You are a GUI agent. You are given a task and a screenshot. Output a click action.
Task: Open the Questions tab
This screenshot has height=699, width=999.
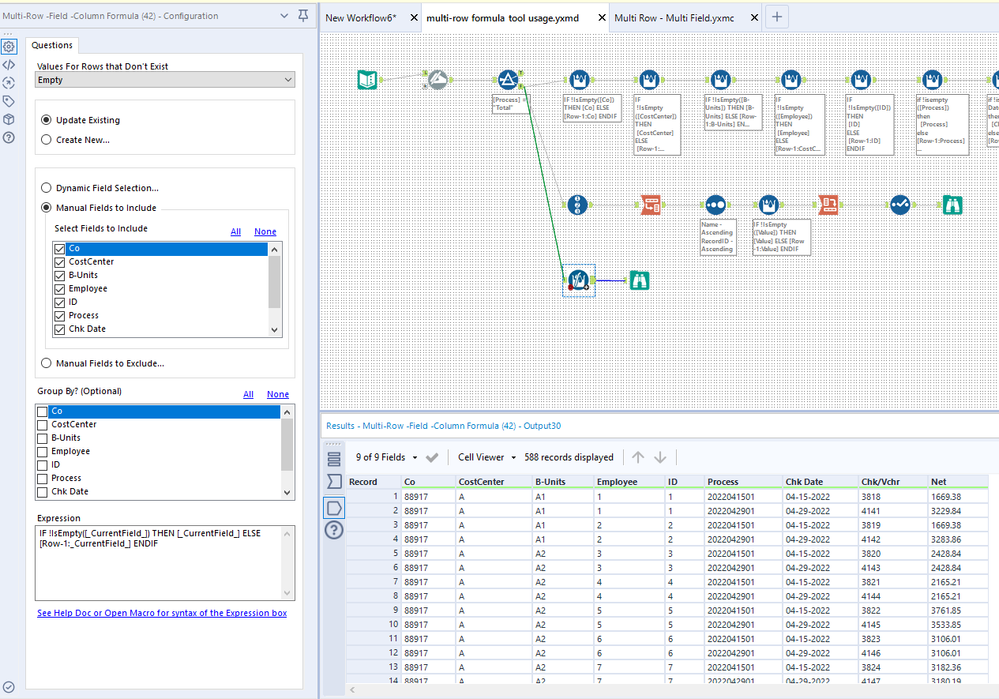[x=52, y=45]
